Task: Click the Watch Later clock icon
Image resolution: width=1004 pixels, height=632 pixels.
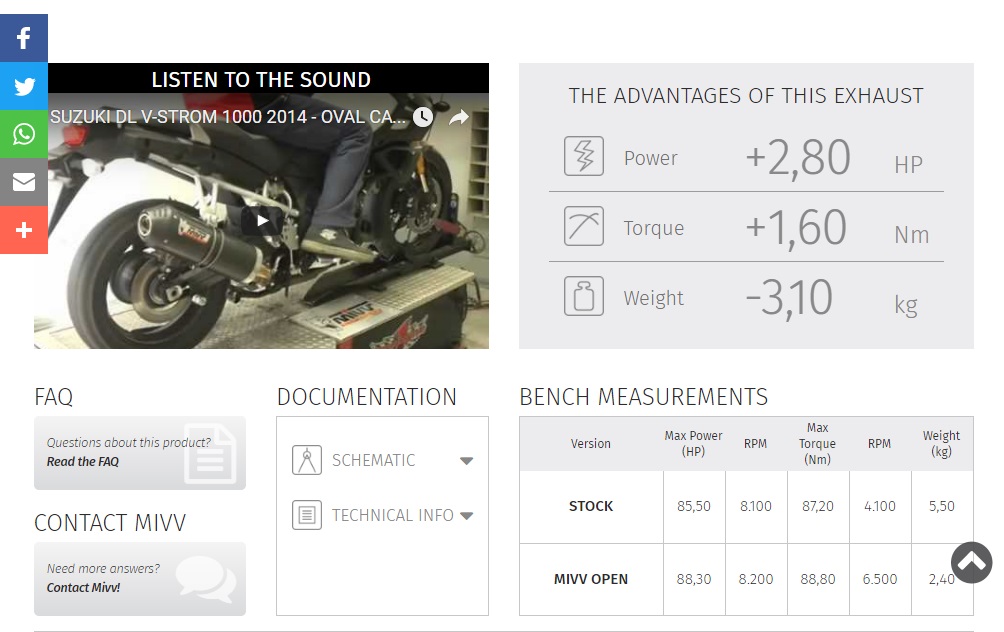Action: click(423, 117)
